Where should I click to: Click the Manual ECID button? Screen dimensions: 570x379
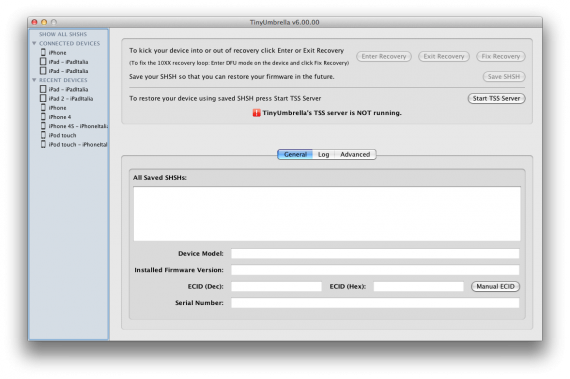(495, 286)
